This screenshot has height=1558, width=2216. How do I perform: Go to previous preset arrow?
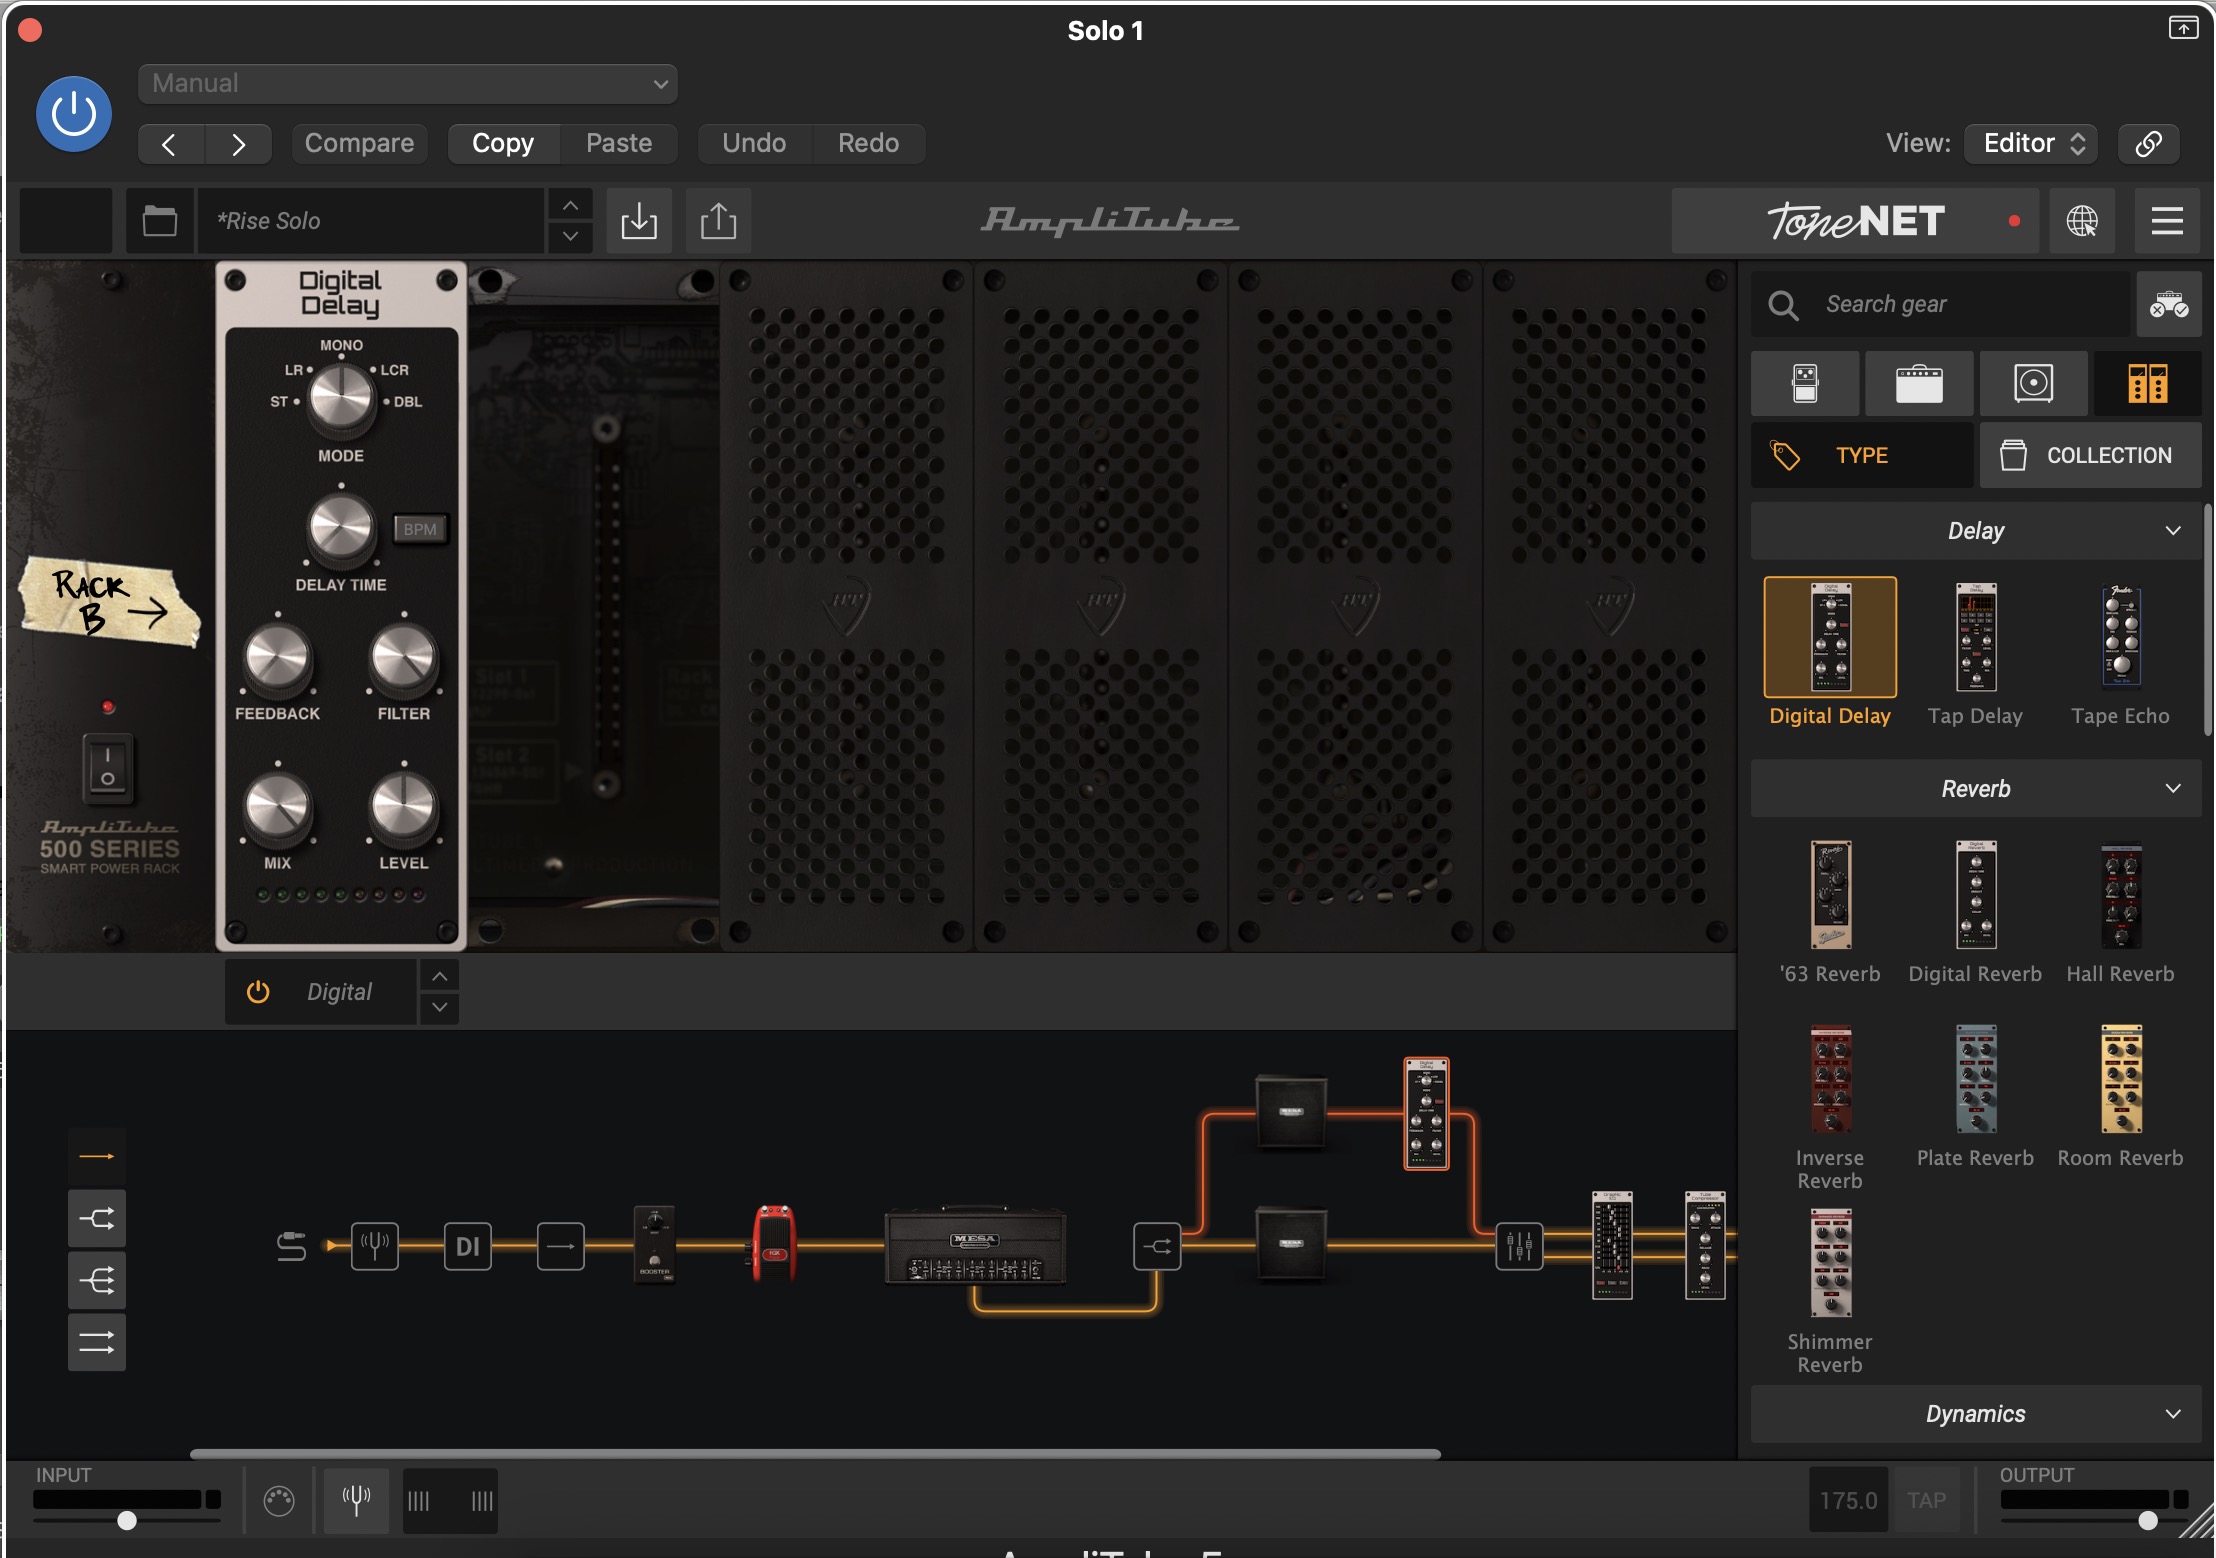click(171, 144)
